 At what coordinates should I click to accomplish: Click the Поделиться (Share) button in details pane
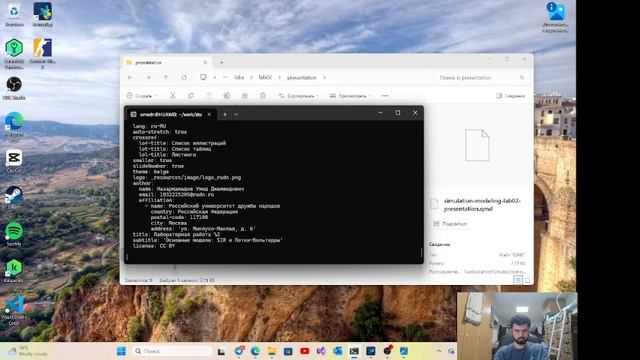click(x=450, y=224)
